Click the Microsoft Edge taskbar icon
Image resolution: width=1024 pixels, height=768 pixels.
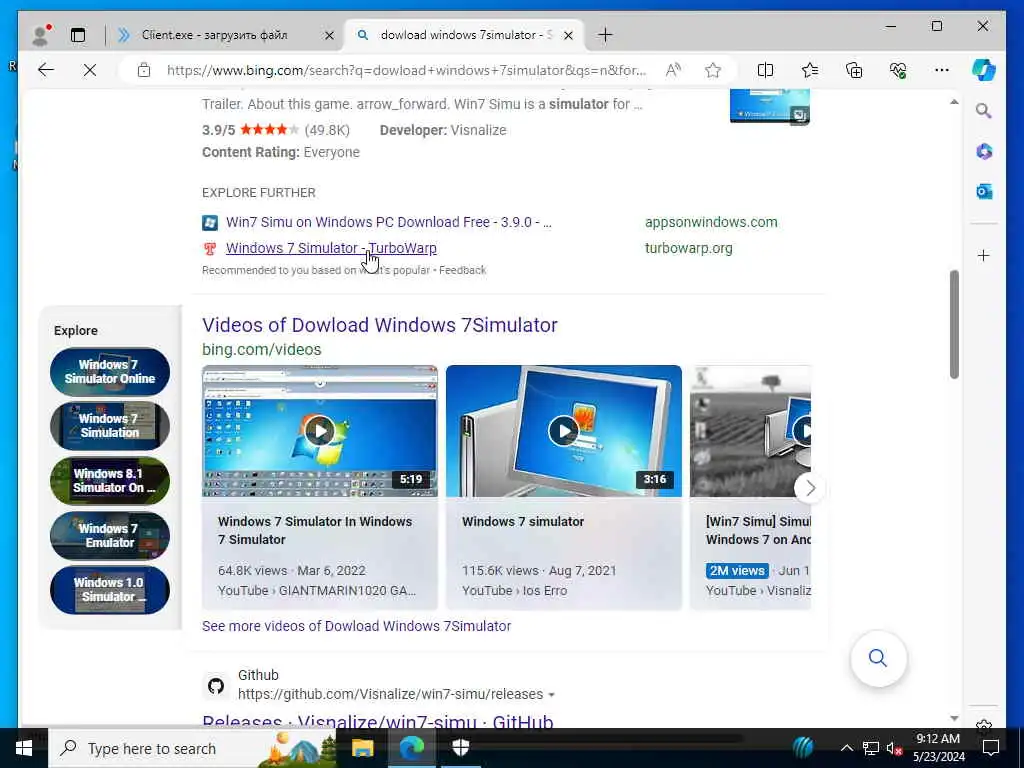[412, 748]
